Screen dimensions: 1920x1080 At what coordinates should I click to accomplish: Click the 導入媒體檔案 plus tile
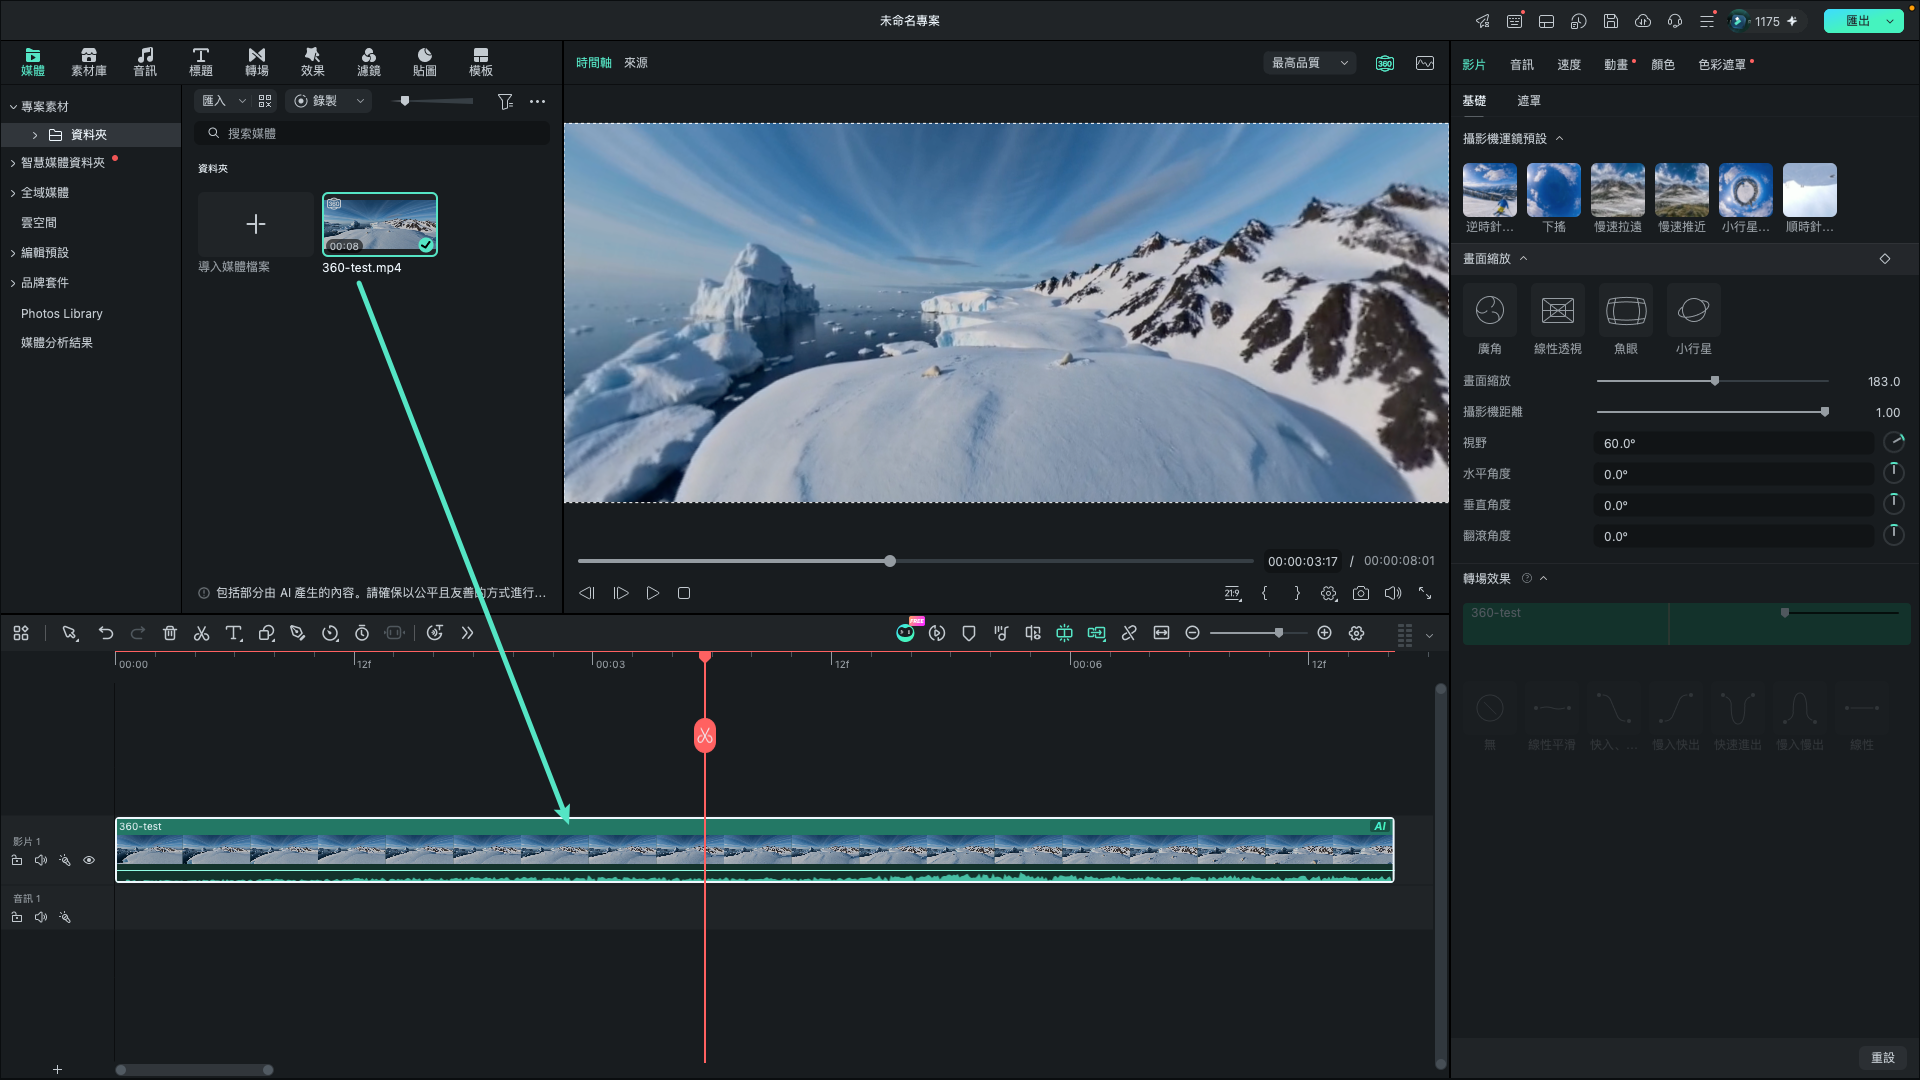click(x=256, y=224)
